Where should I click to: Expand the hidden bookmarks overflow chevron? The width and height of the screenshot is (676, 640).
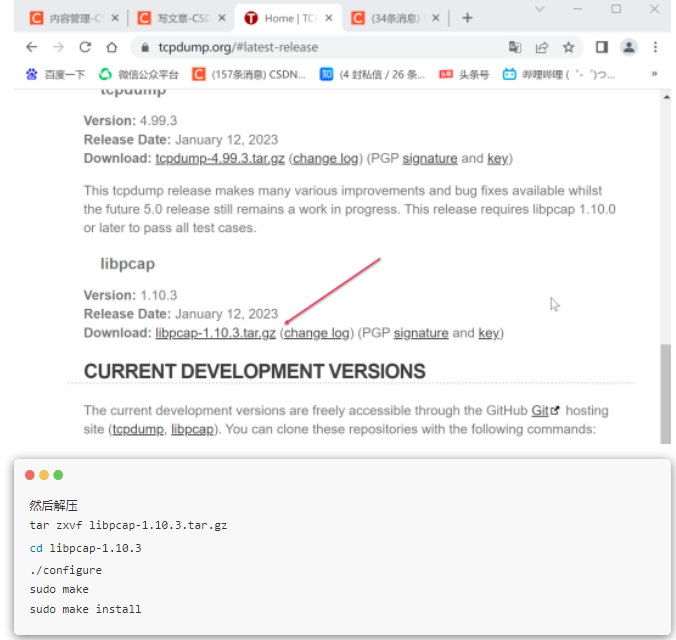coord(655,74)
